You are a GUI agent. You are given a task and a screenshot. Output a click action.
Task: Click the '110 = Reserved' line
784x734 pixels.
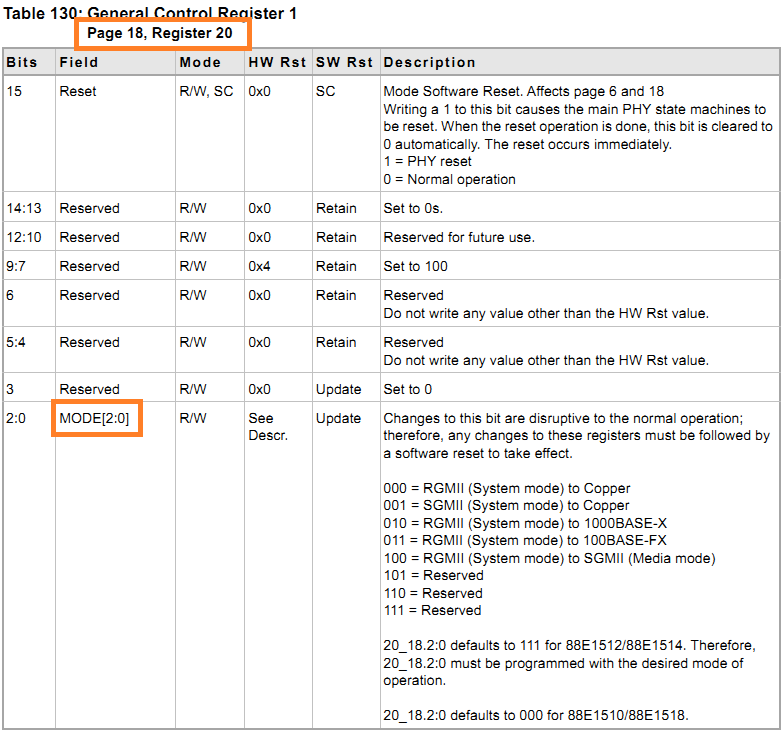tap(433, 593)
